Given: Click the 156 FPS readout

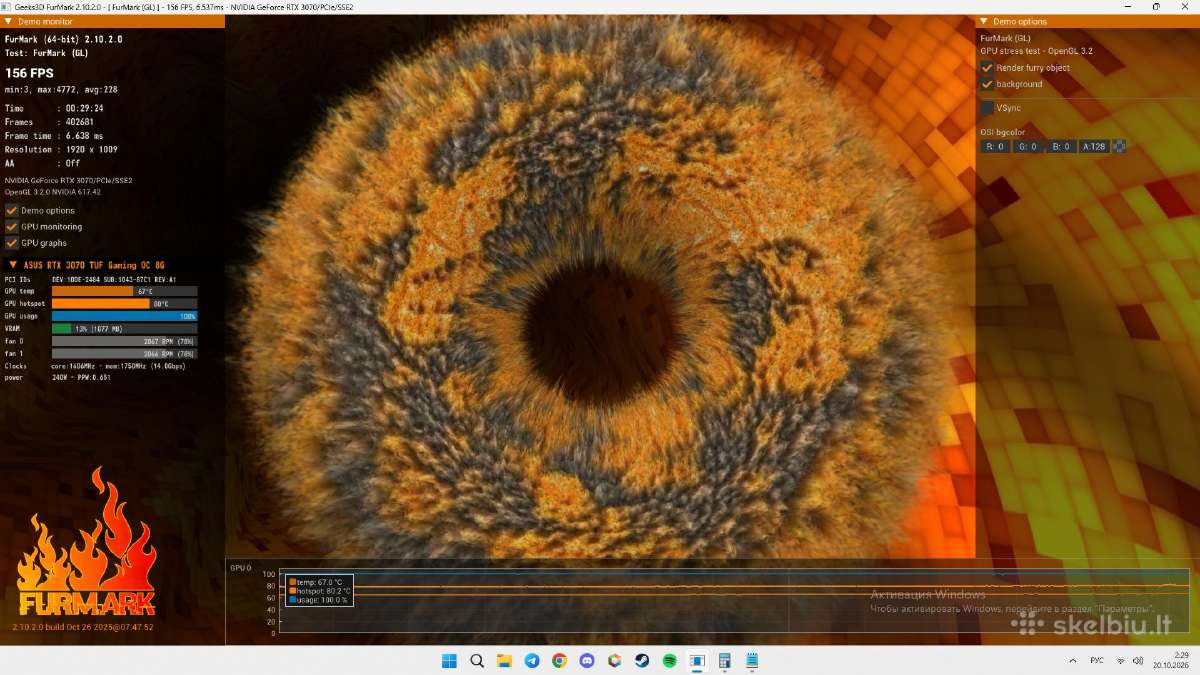Looking at the screenshot, I should click(x=30, y=73).
